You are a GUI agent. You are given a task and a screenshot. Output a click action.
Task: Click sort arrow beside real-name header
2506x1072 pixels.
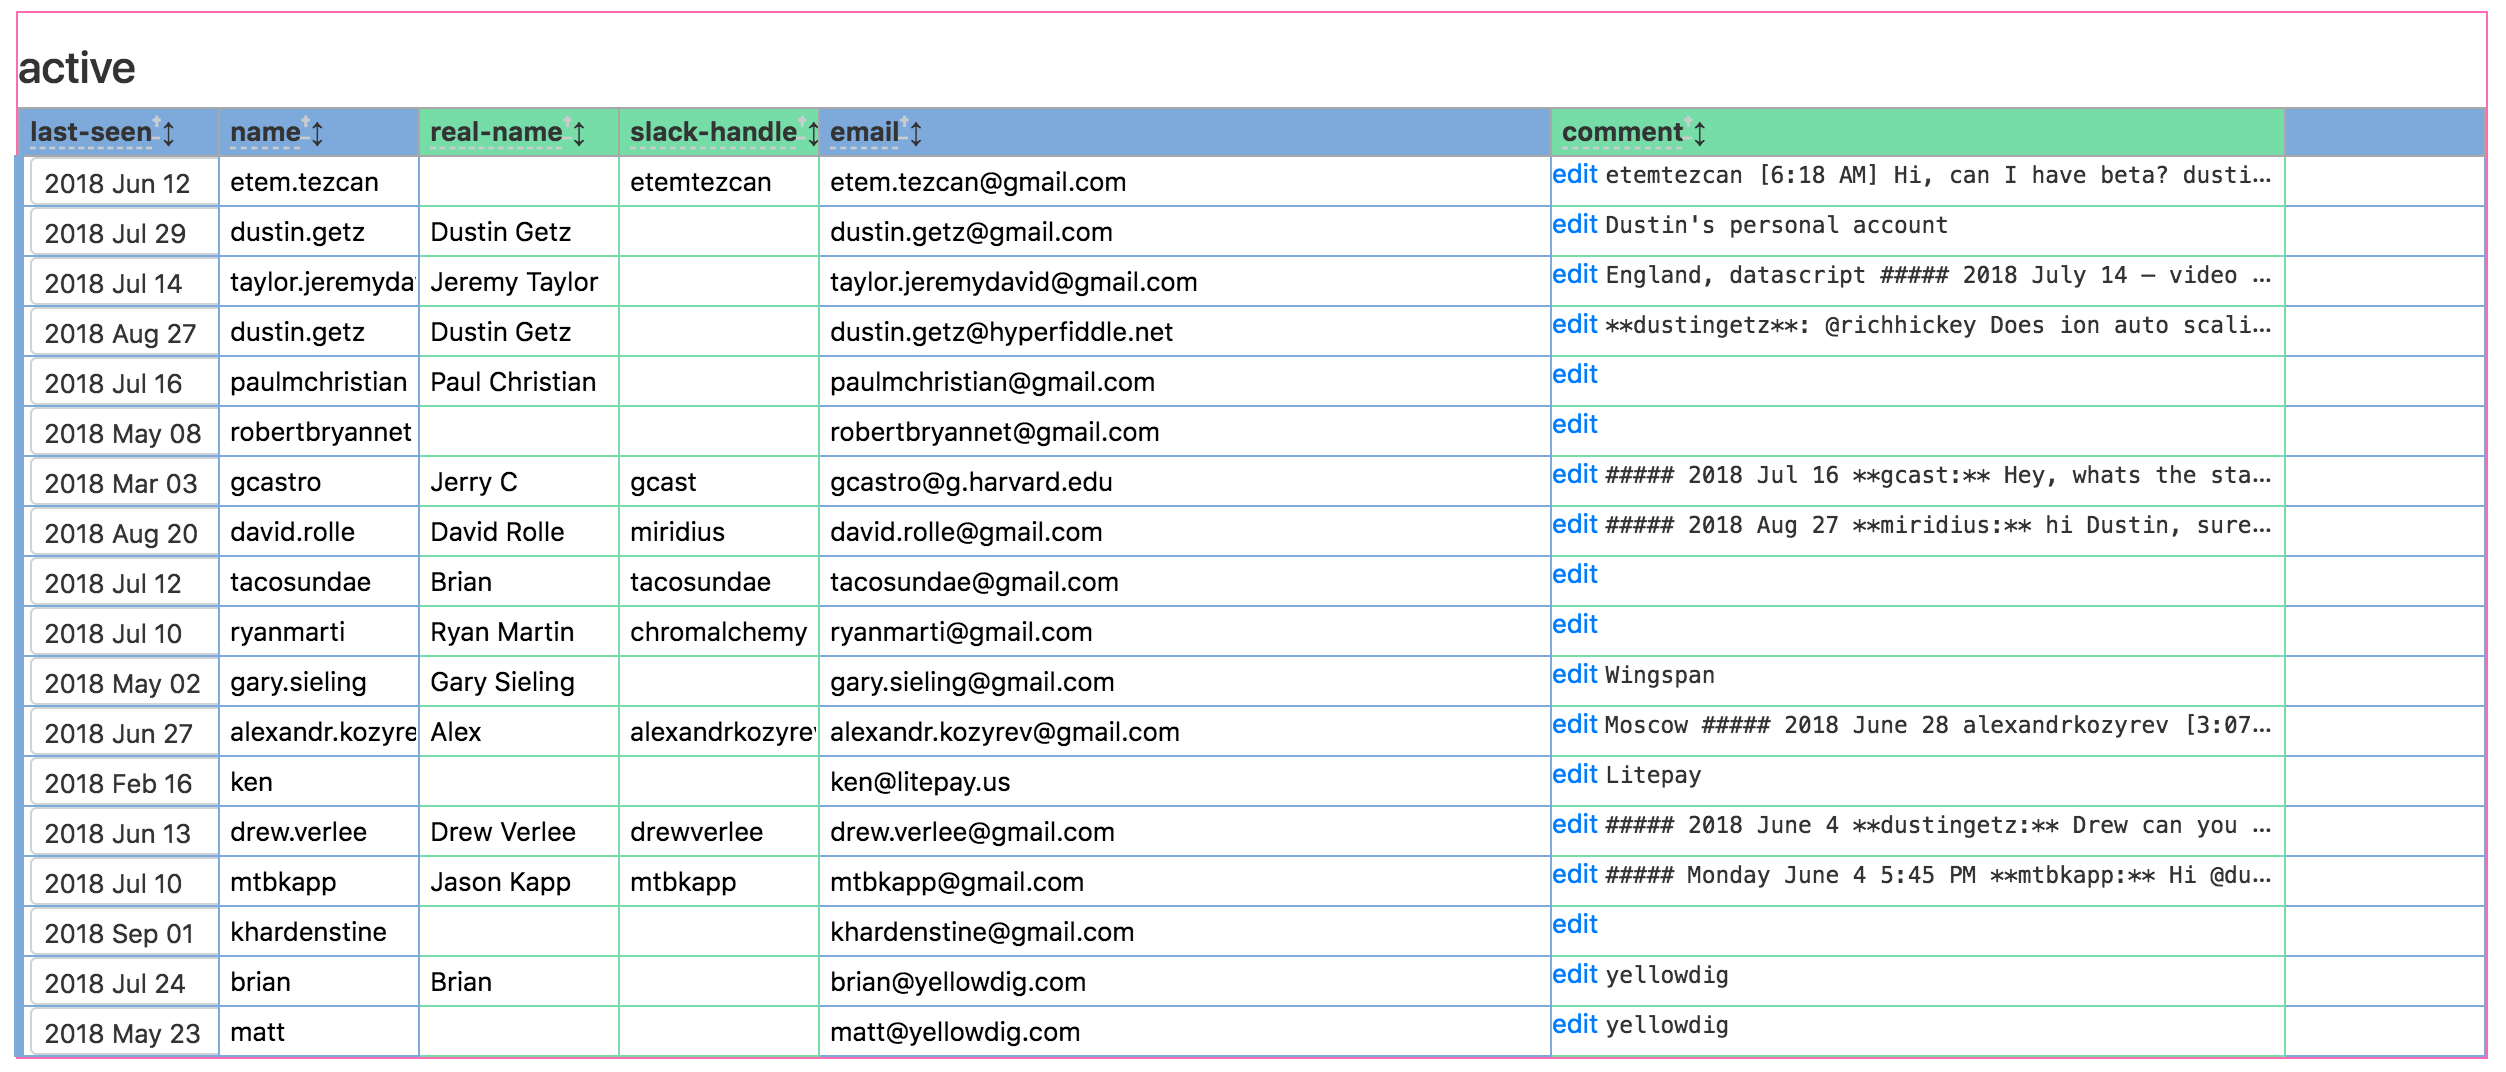[x=579, y=133]
